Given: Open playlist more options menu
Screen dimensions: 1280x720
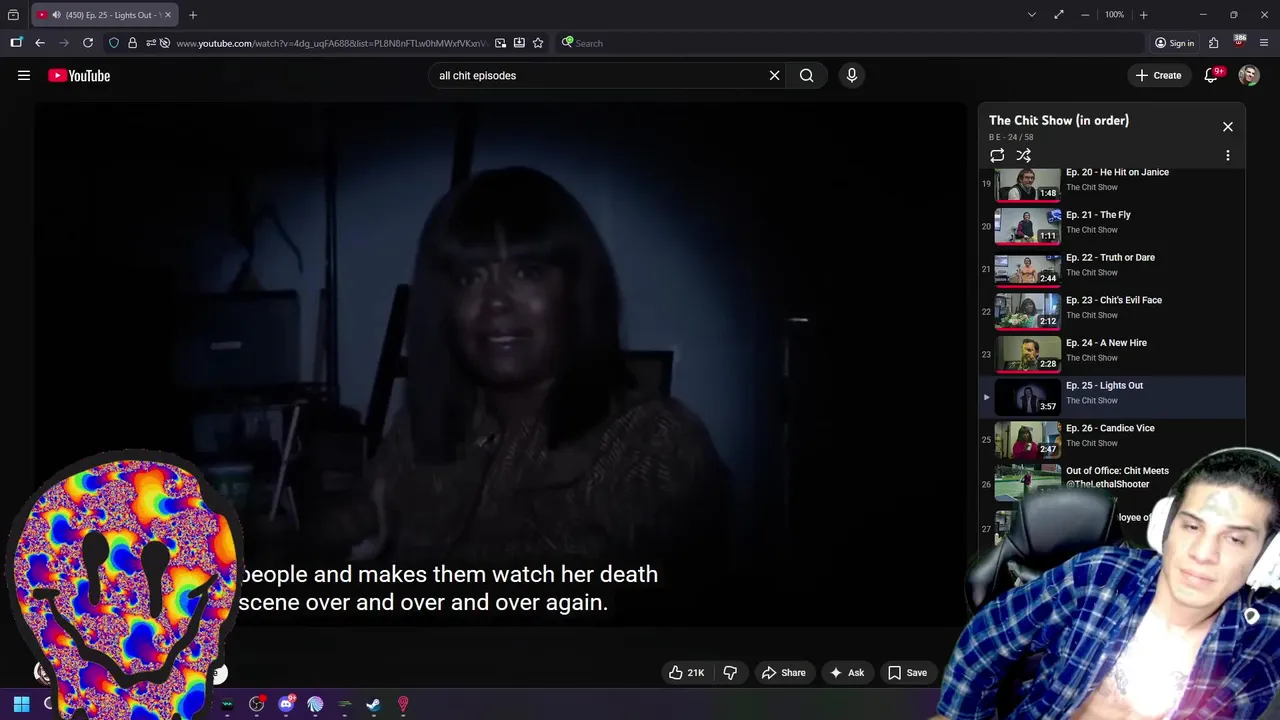Looking at the screenshot, I should [1228, 155].
